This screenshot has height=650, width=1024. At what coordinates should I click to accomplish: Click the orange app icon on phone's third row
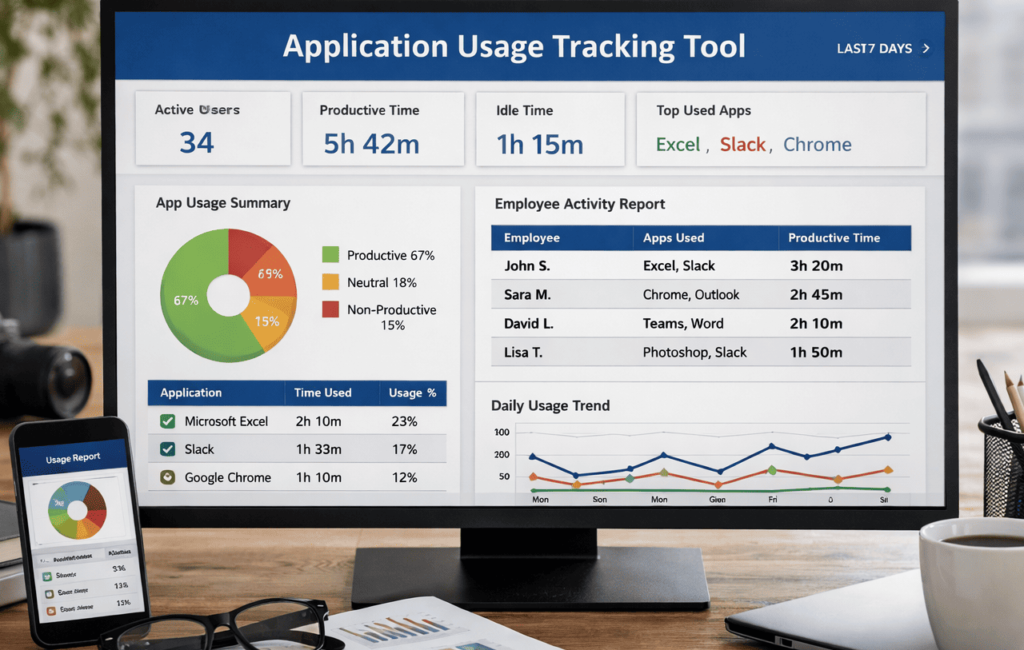[x=51, y=611]
